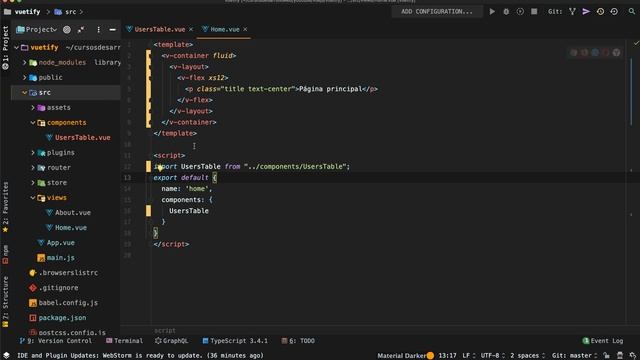This screenshot has width=640, height=360.
Task: Change file encoding UTF-8 in status bar
Action: 493,356
